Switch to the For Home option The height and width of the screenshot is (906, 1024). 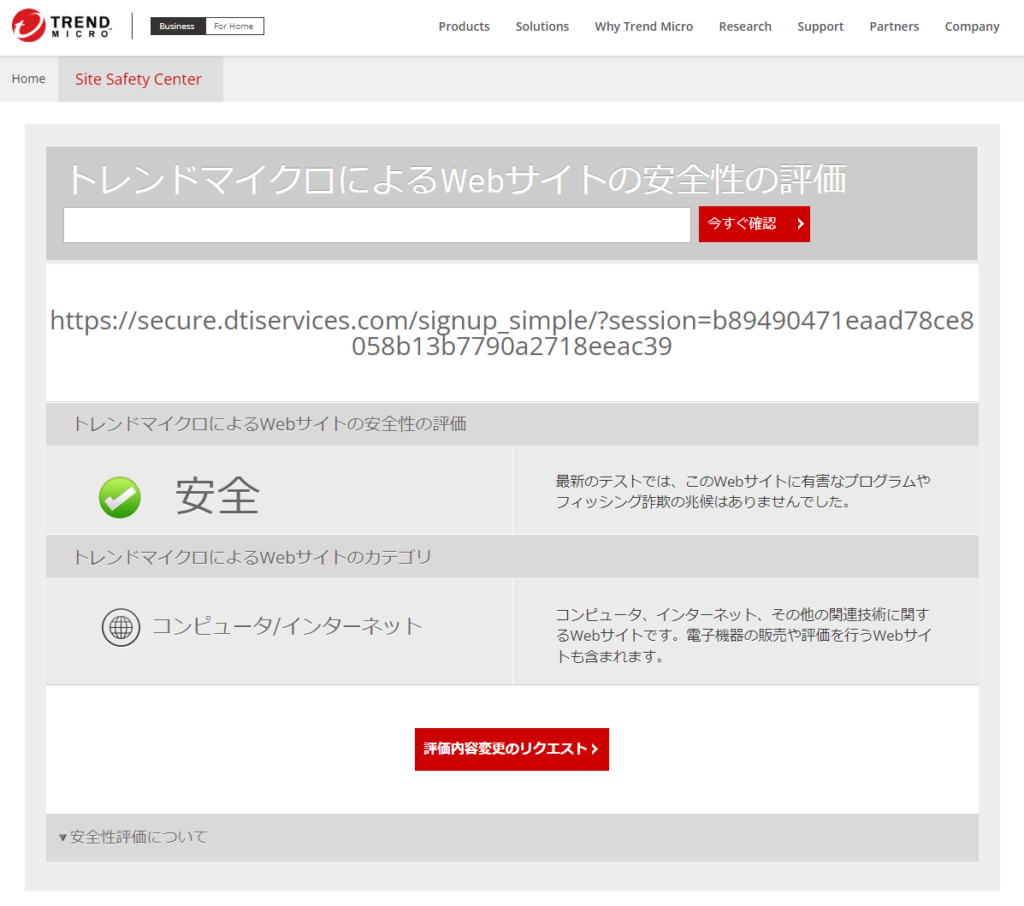(234, 26)
